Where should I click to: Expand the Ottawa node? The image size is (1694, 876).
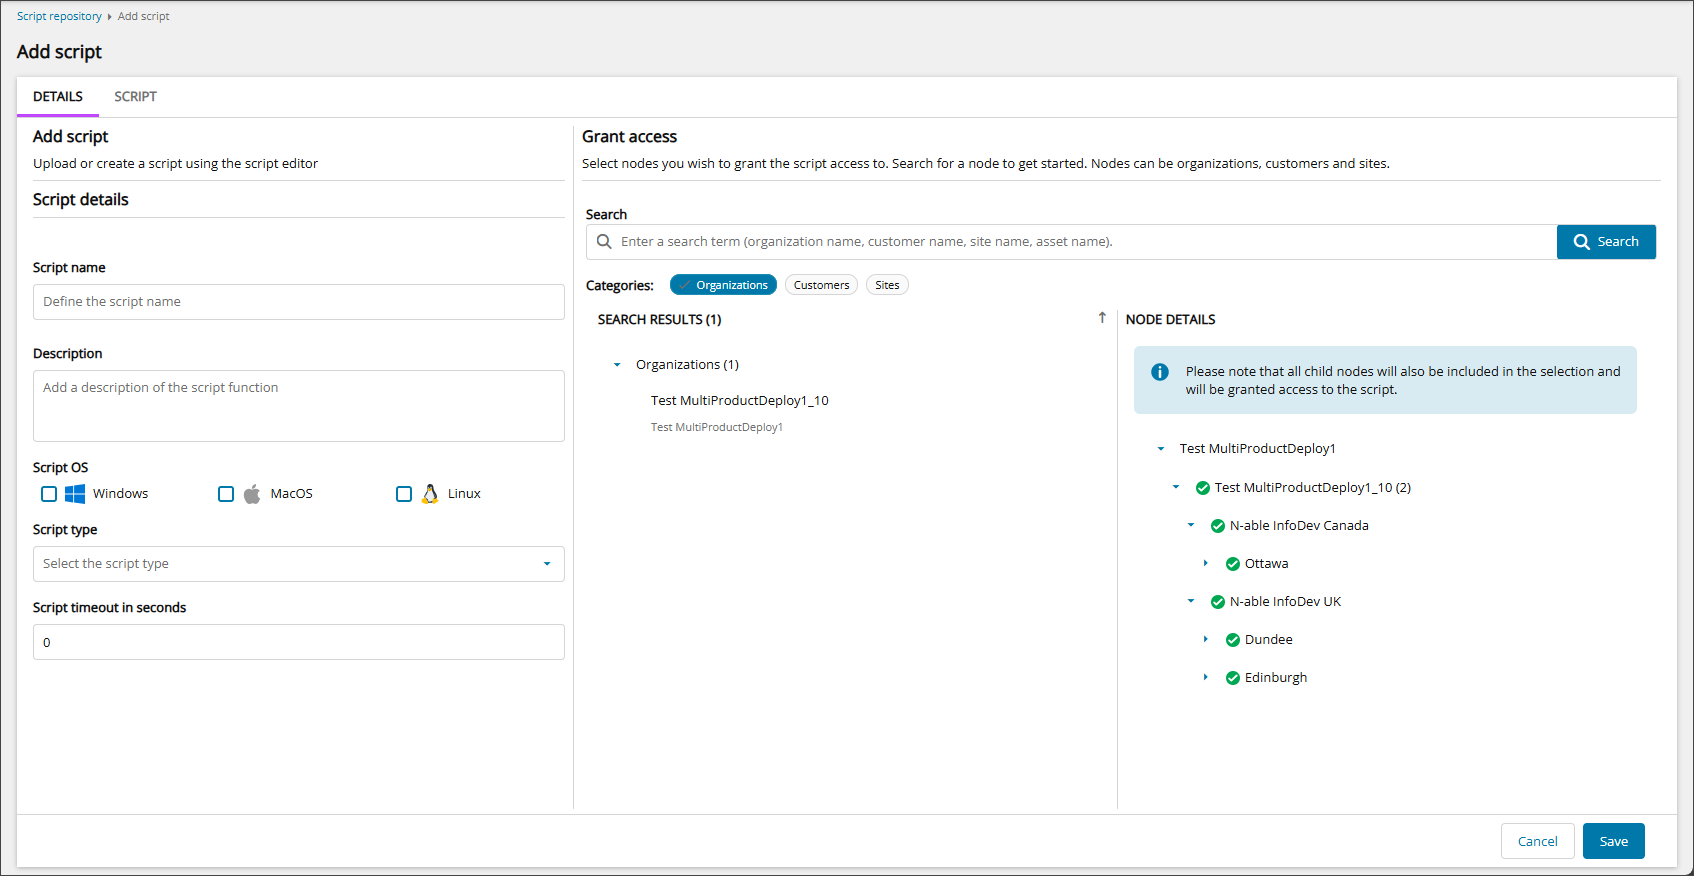click(x=1205, y=564)
